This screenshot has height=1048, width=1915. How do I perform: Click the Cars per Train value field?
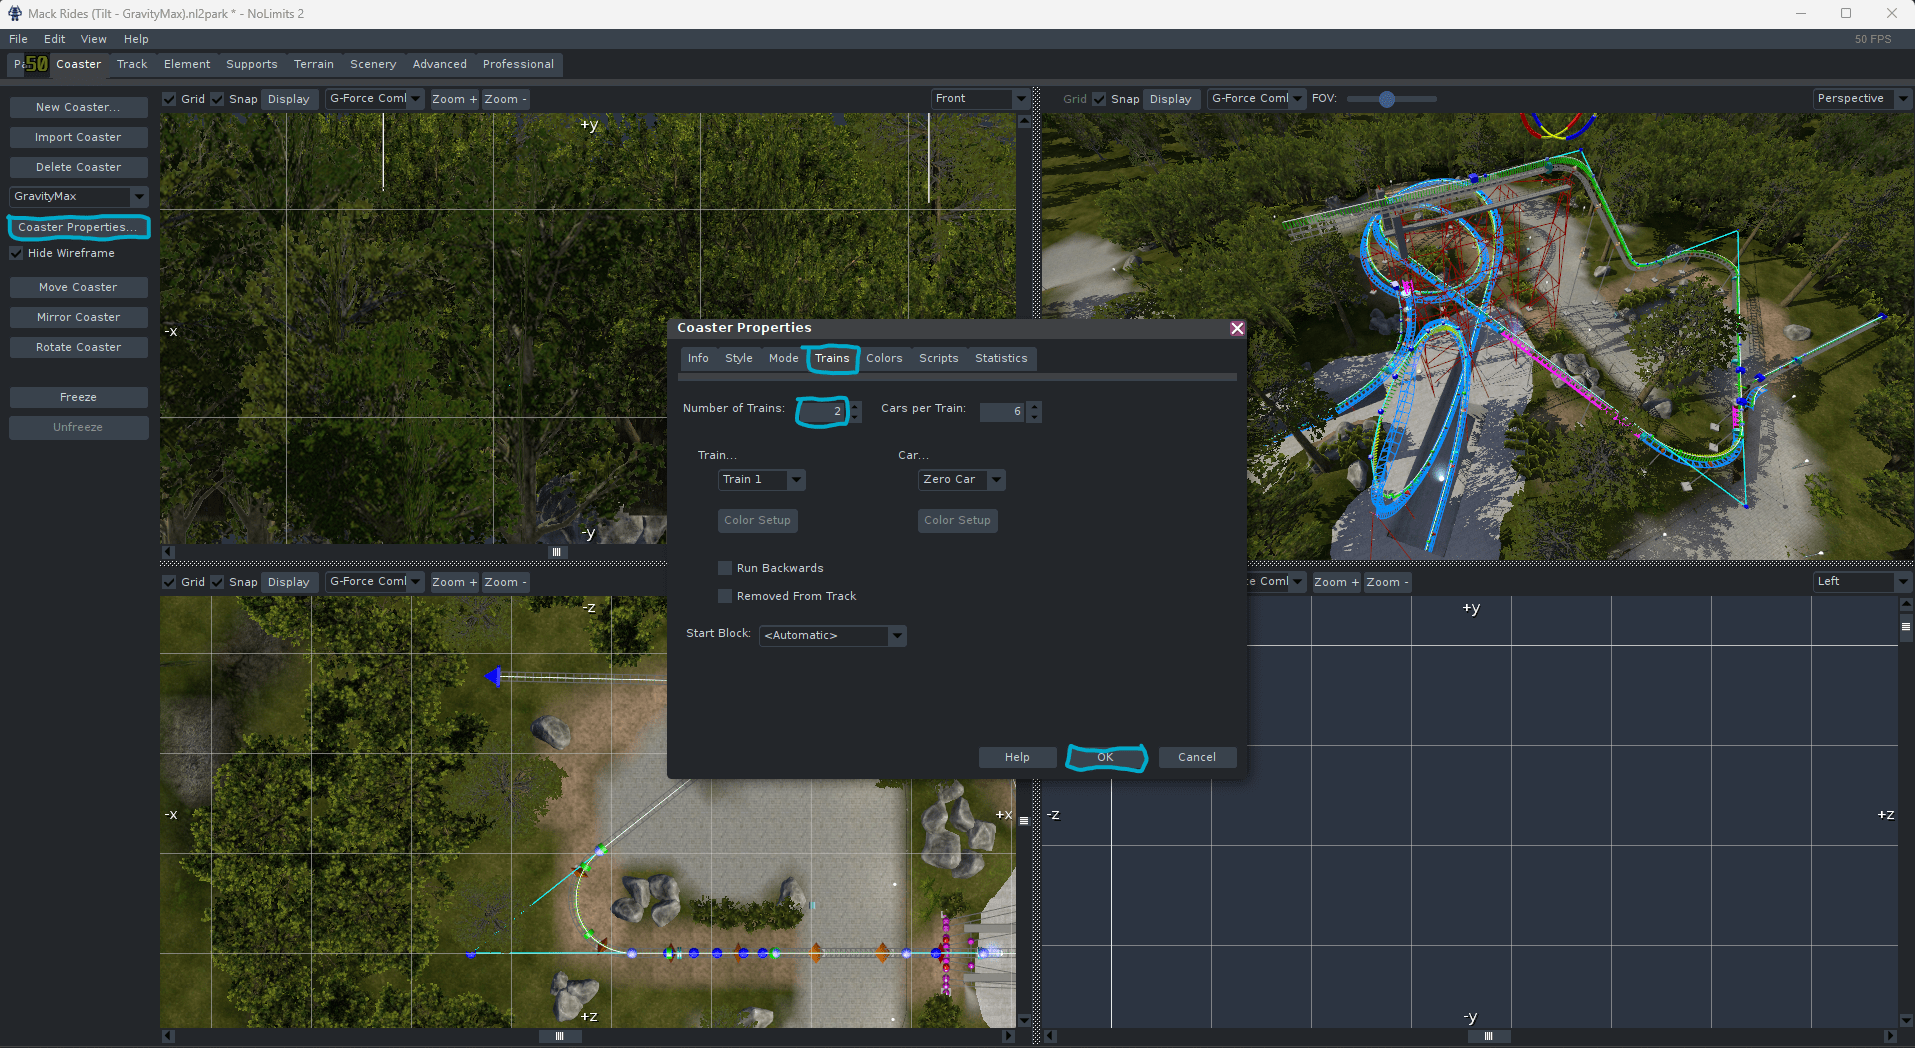[x=1003, y=411]
